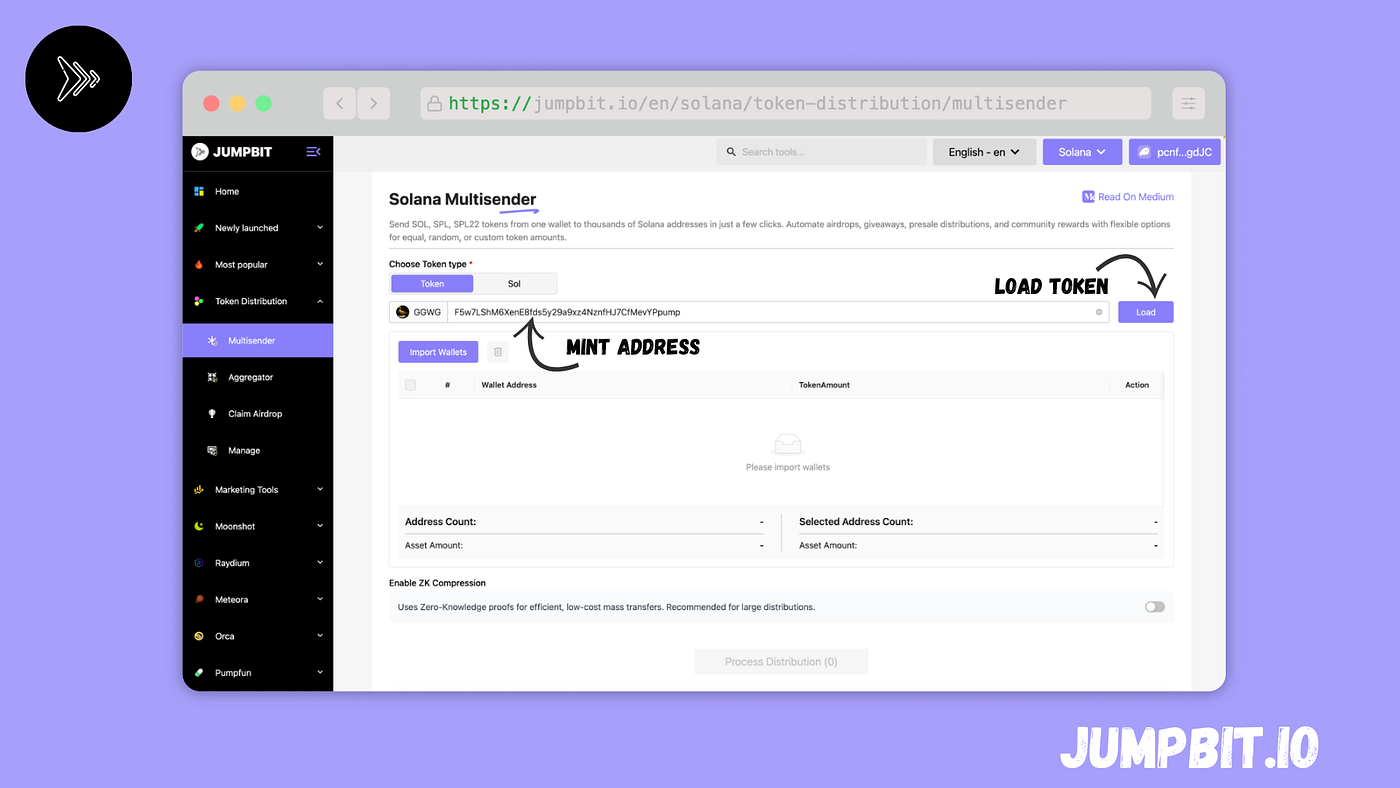Viewport: 1400px width, 788px height.
Task: Check the select-all checkbox in table header
Action: click(x=410, y=385)
